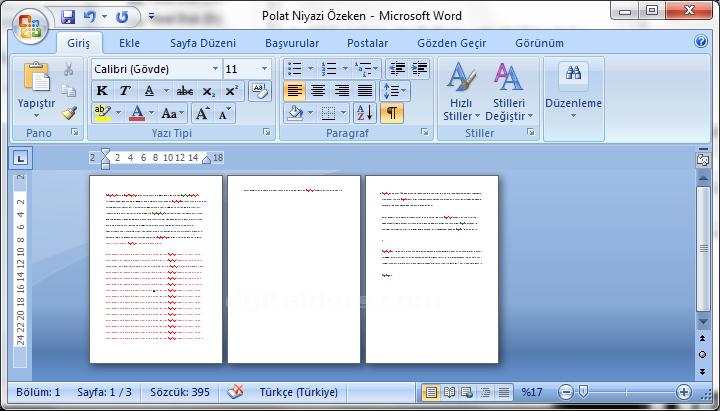This screenshot has width=720, height=411.
Task: Toggle show paragraph marks (¶)
Action: point(392,113)
